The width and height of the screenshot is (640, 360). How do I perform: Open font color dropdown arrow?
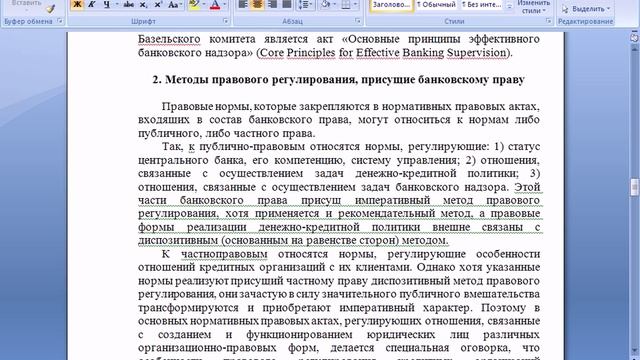(x=224, y=4)
